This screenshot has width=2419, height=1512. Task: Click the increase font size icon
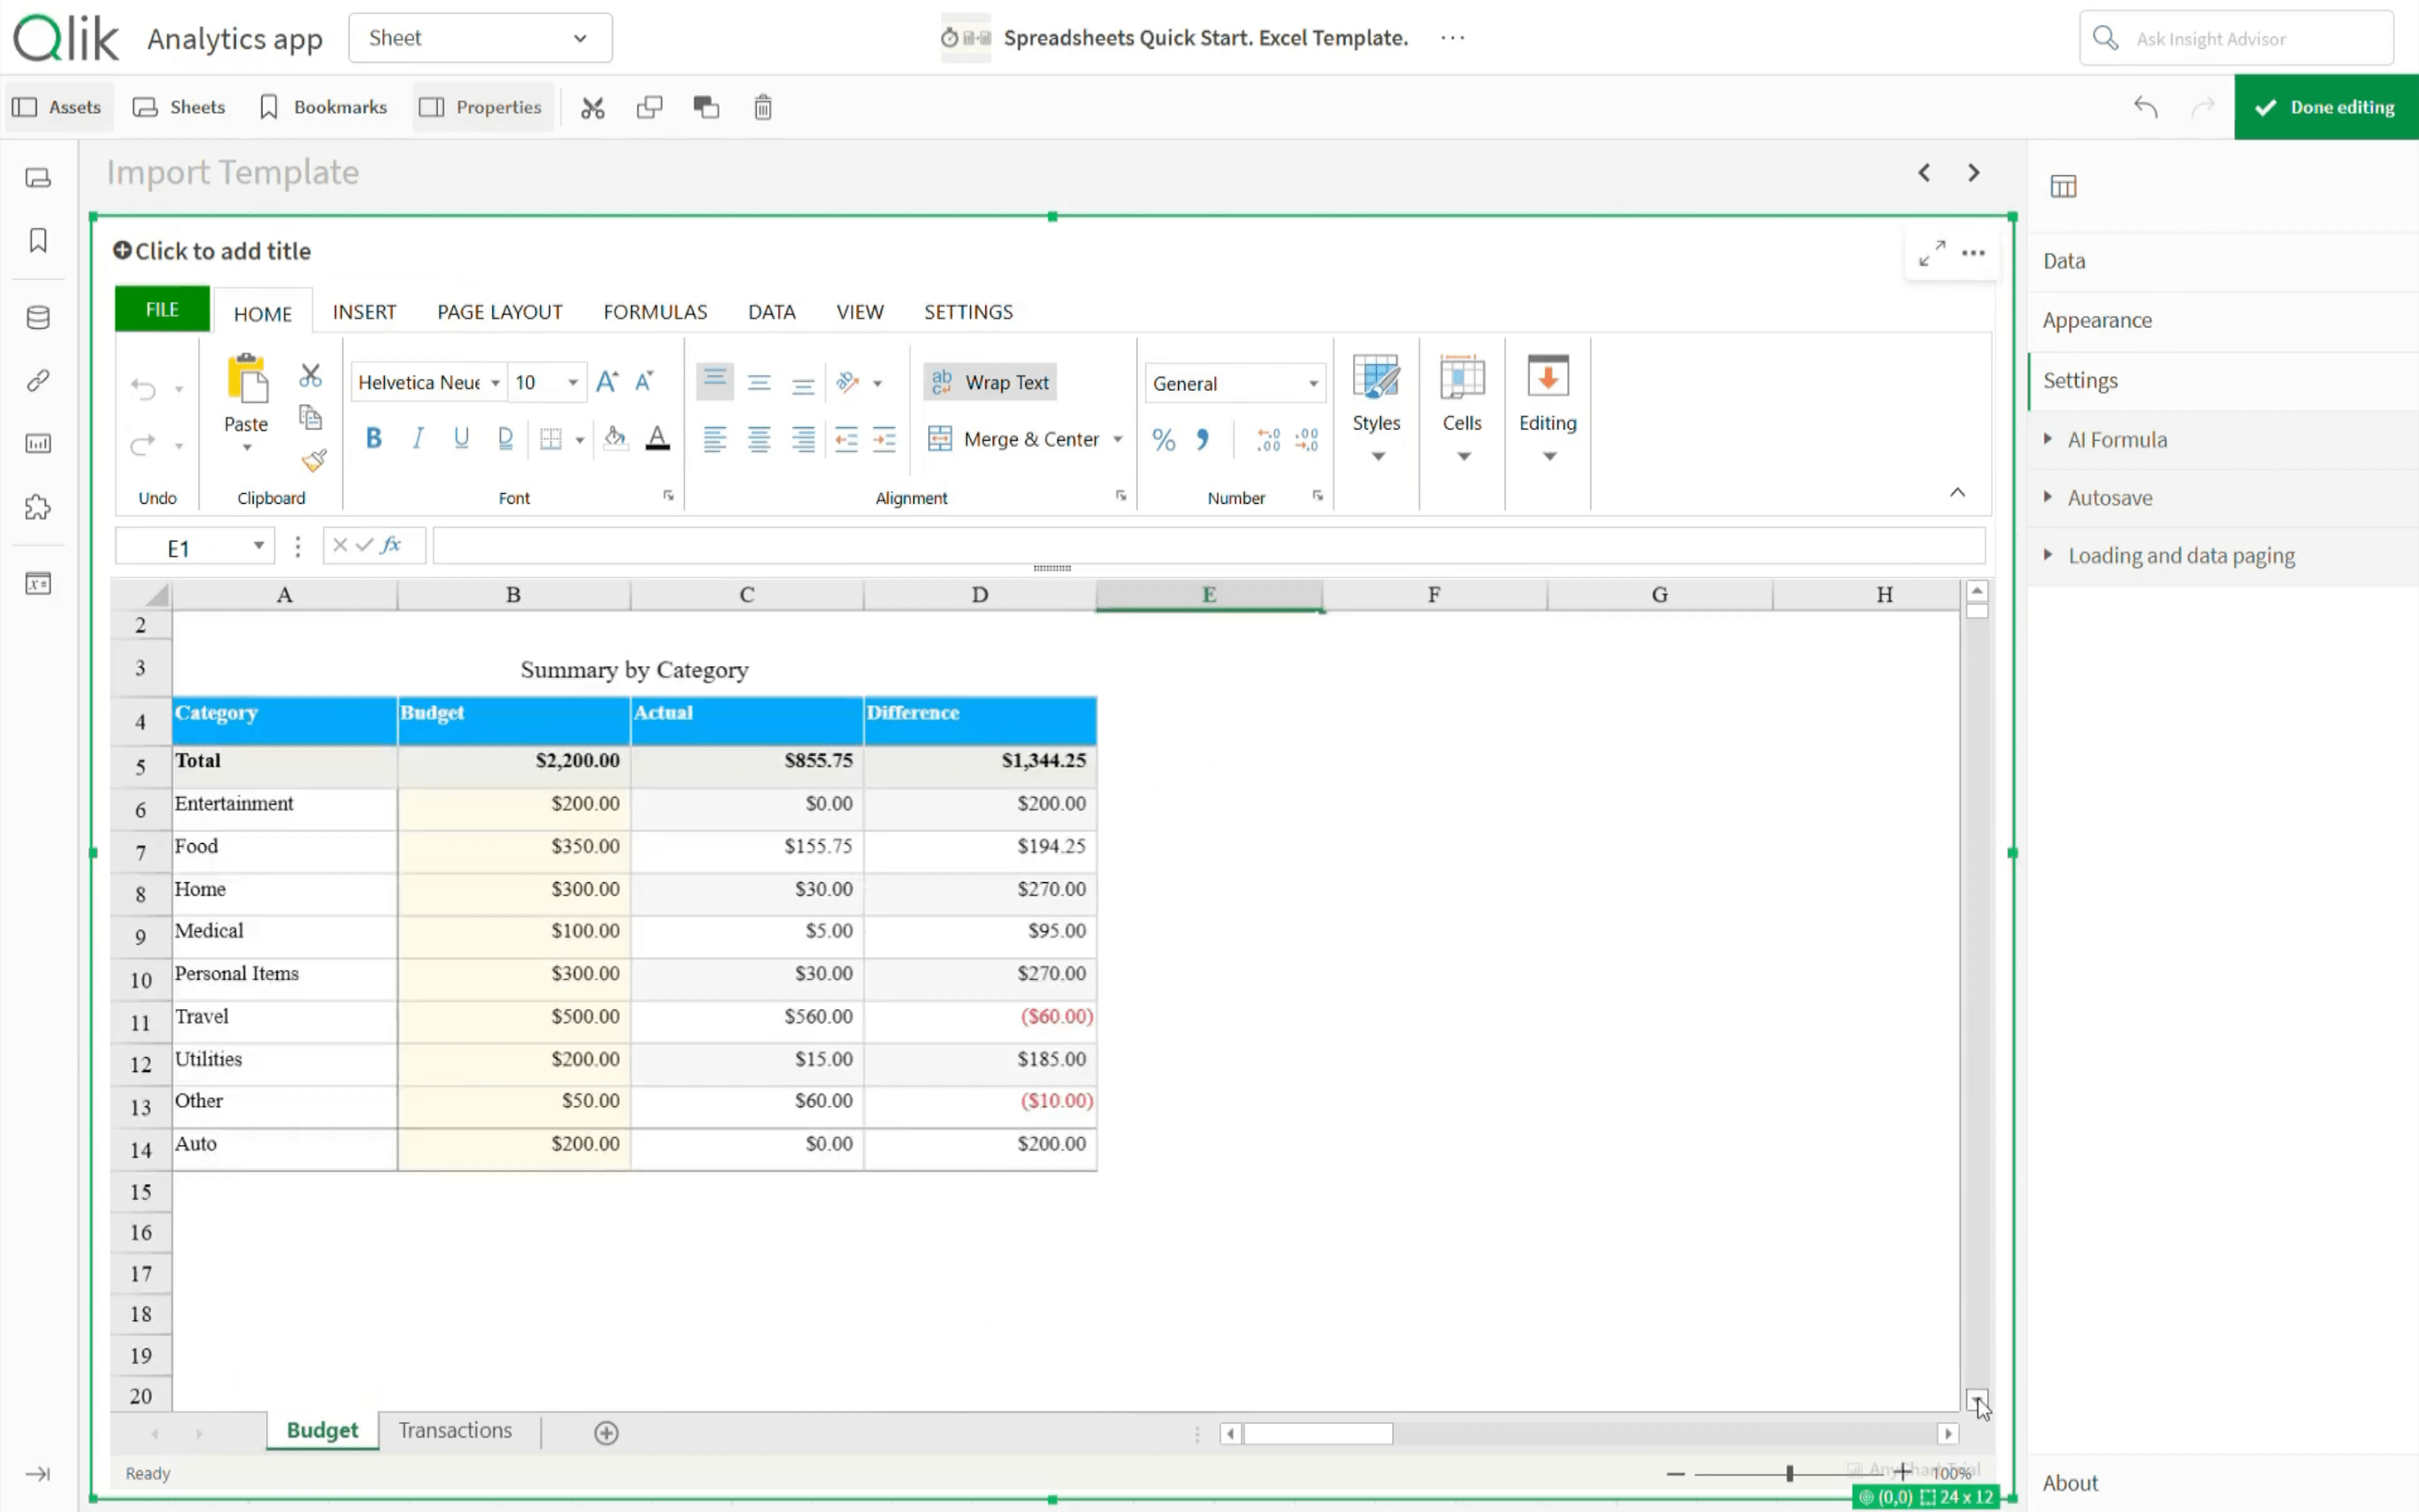click(x=606, y=382)
